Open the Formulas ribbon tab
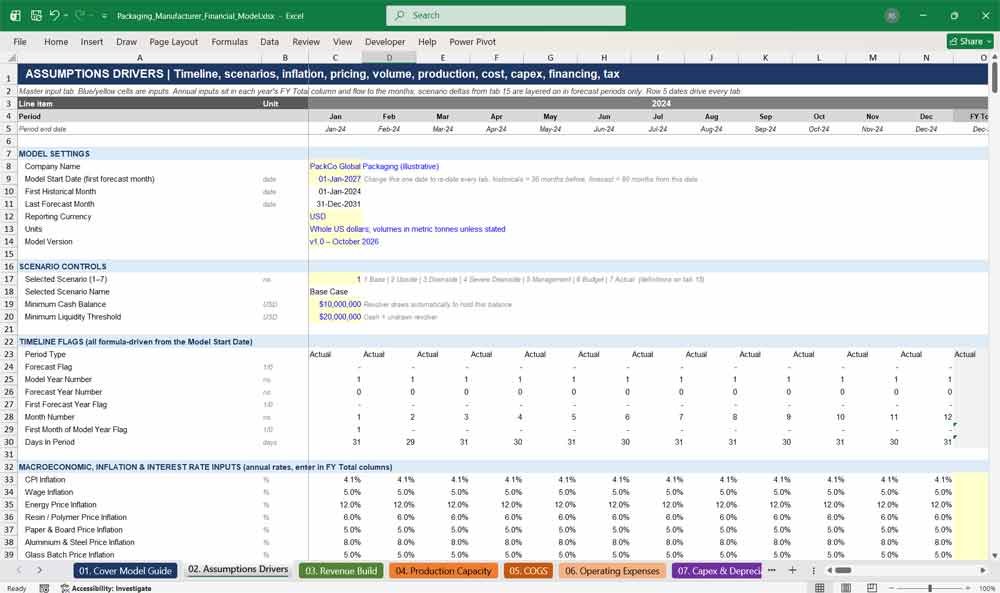The image size is (1000, 593). pos(230,41)
